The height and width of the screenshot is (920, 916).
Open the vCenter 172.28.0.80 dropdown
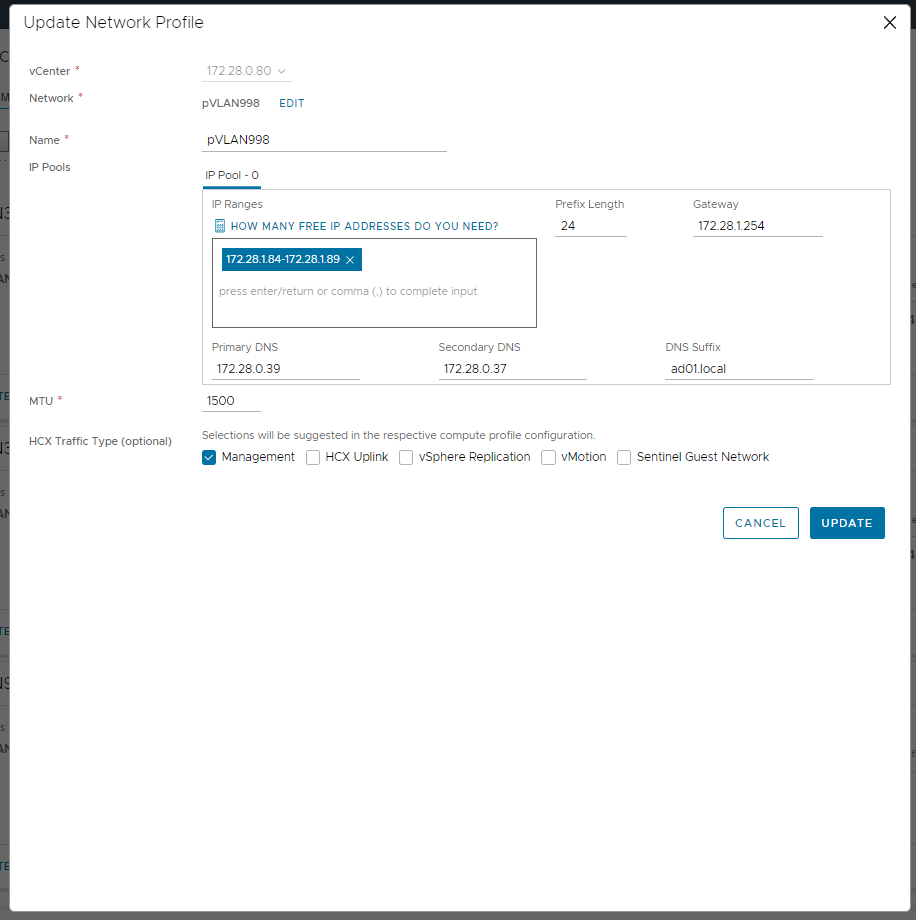(246, 71)
